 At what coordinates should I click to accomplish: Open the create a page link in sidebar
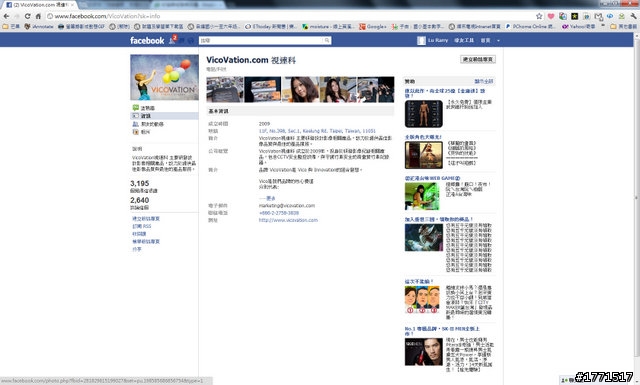(146, 218)
